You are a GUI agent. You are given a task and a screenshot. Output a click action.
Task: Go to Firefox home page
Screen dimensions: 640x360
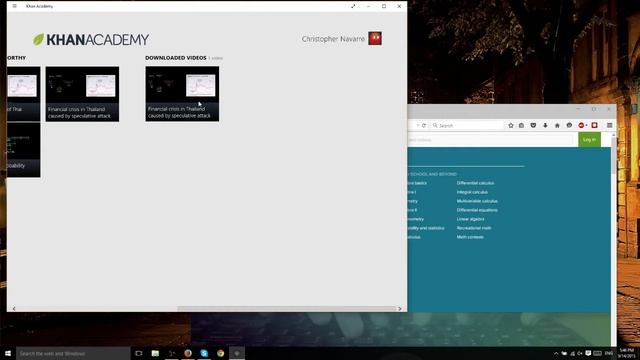(x=557, y=125)
